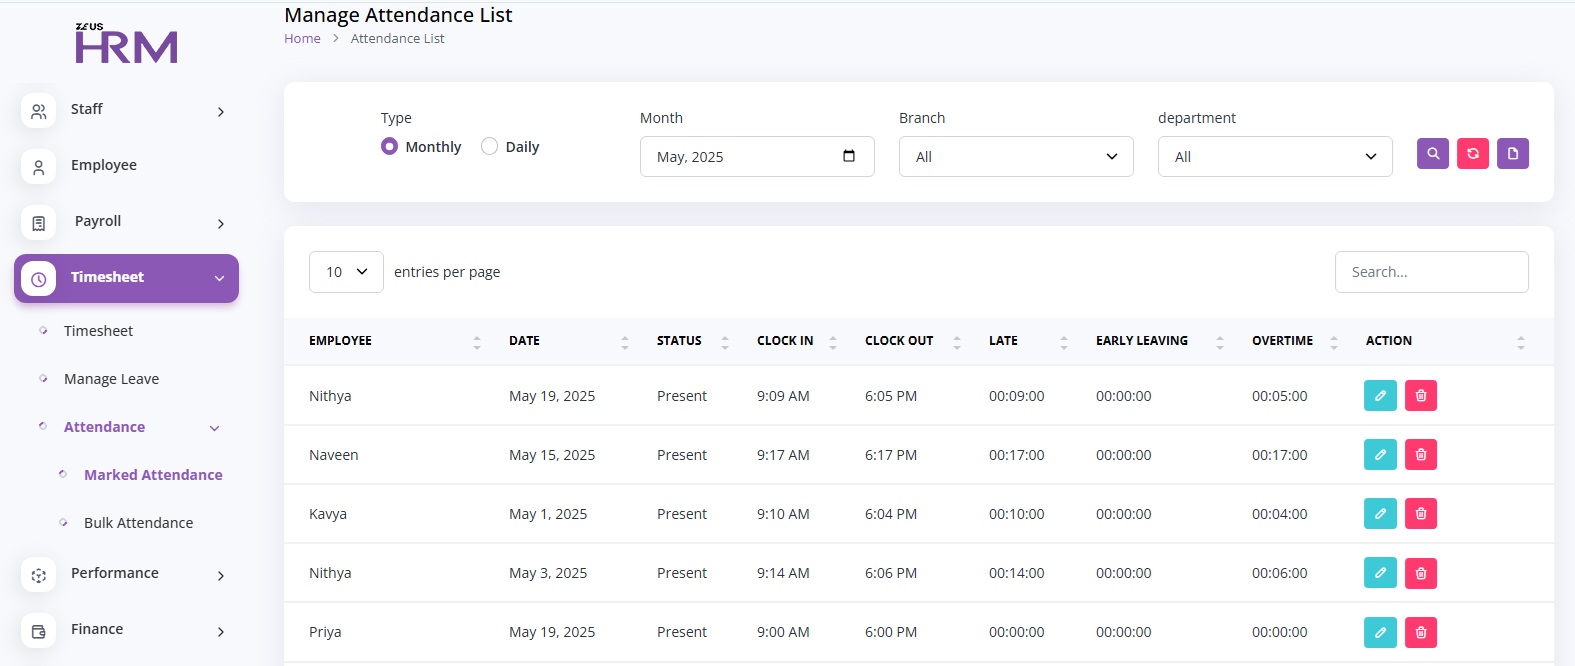Open the Employee sidebar section

point(104,165)
